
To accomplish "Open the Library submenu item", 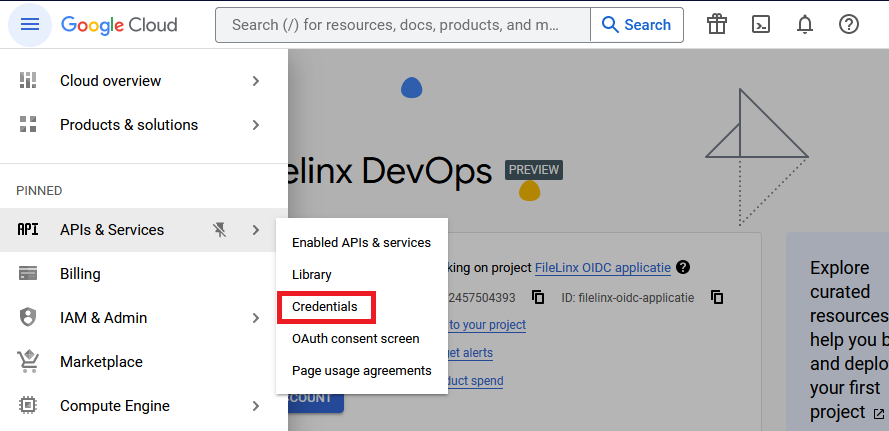I will [x=362, y=274].
